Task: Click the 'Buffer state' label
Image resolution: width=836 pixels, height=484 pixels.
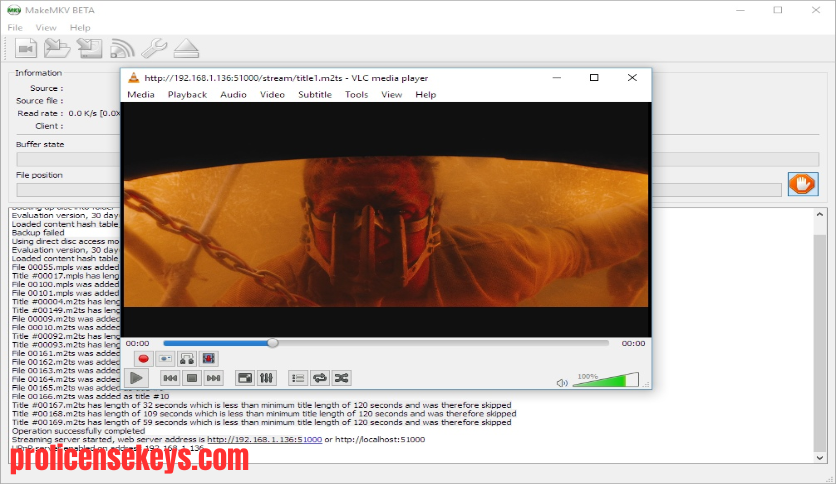Action: tap(40, 144)
